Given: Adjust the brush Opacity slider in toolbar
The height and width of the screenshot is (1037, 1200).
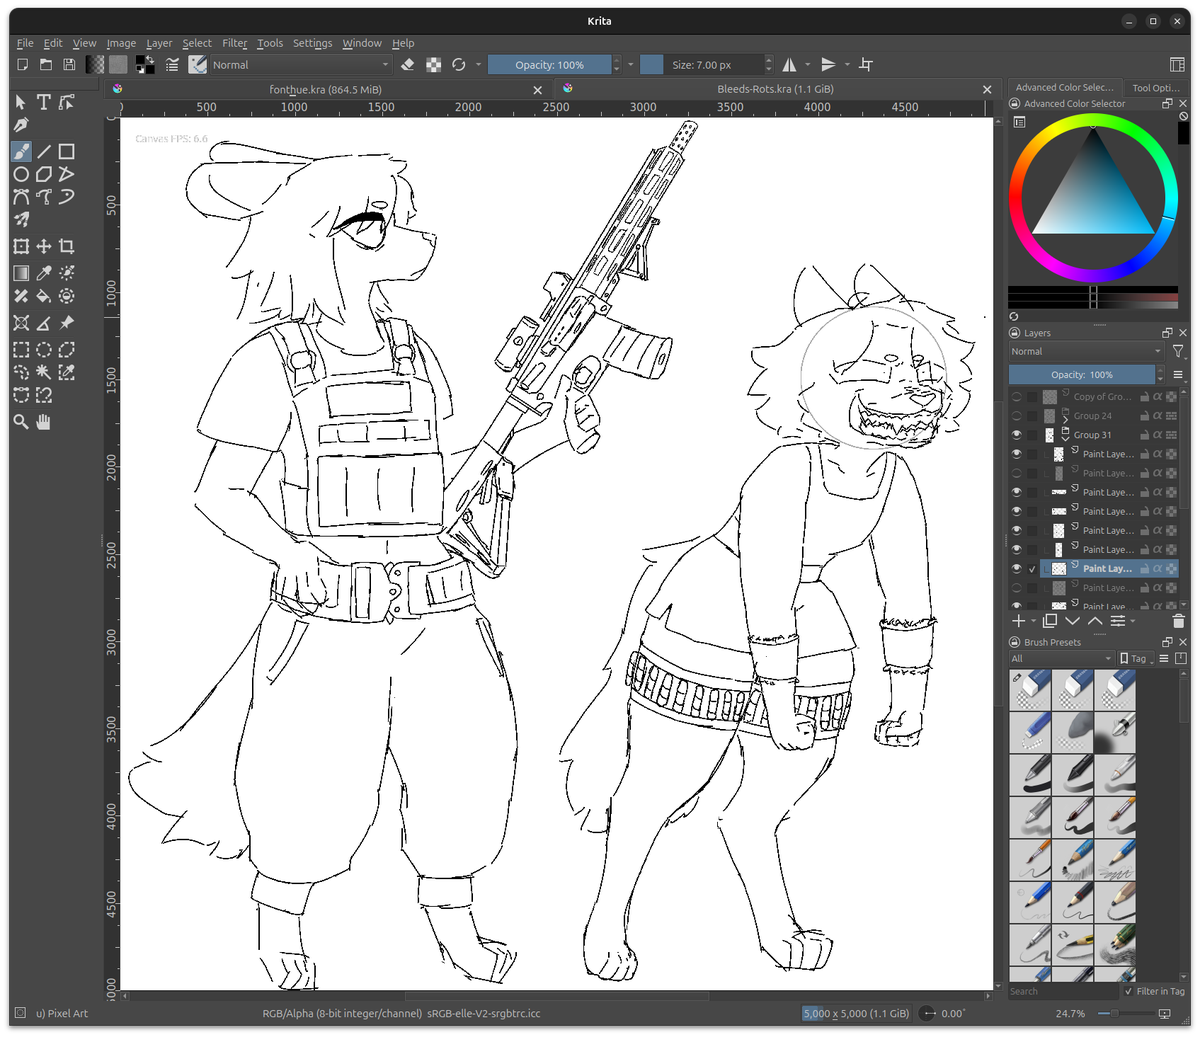Looking at the screenshot, I should (x=549, y=64).
